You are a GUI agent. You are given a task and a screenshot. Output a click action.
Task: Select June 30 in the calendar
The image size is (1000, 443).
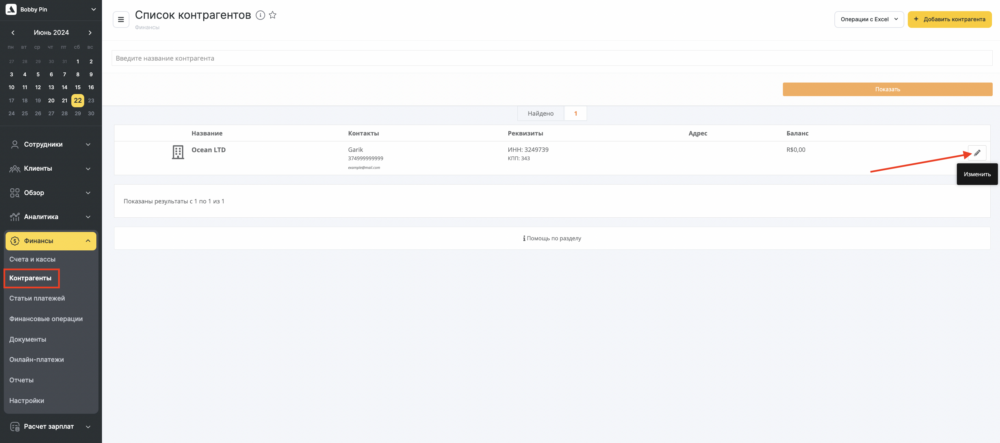pos(91,113)
